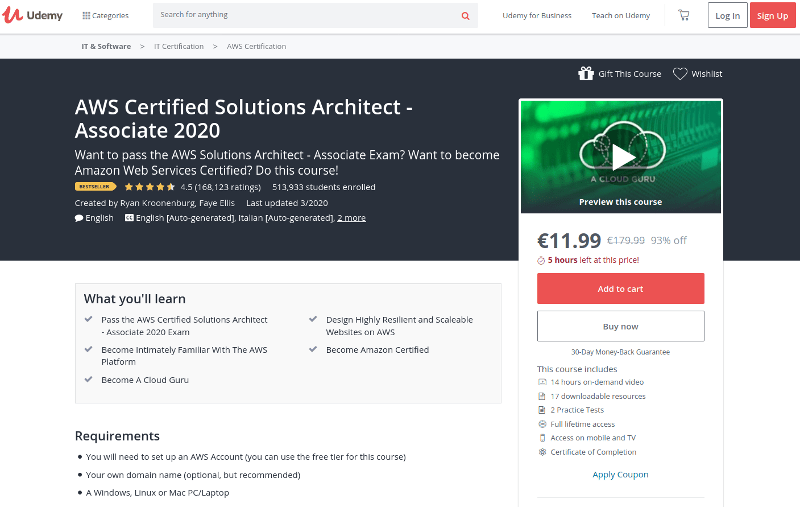Click the Bestseller badge
Image resolution: width=800 pixels, height=507 pixels.
click(95, 187)
